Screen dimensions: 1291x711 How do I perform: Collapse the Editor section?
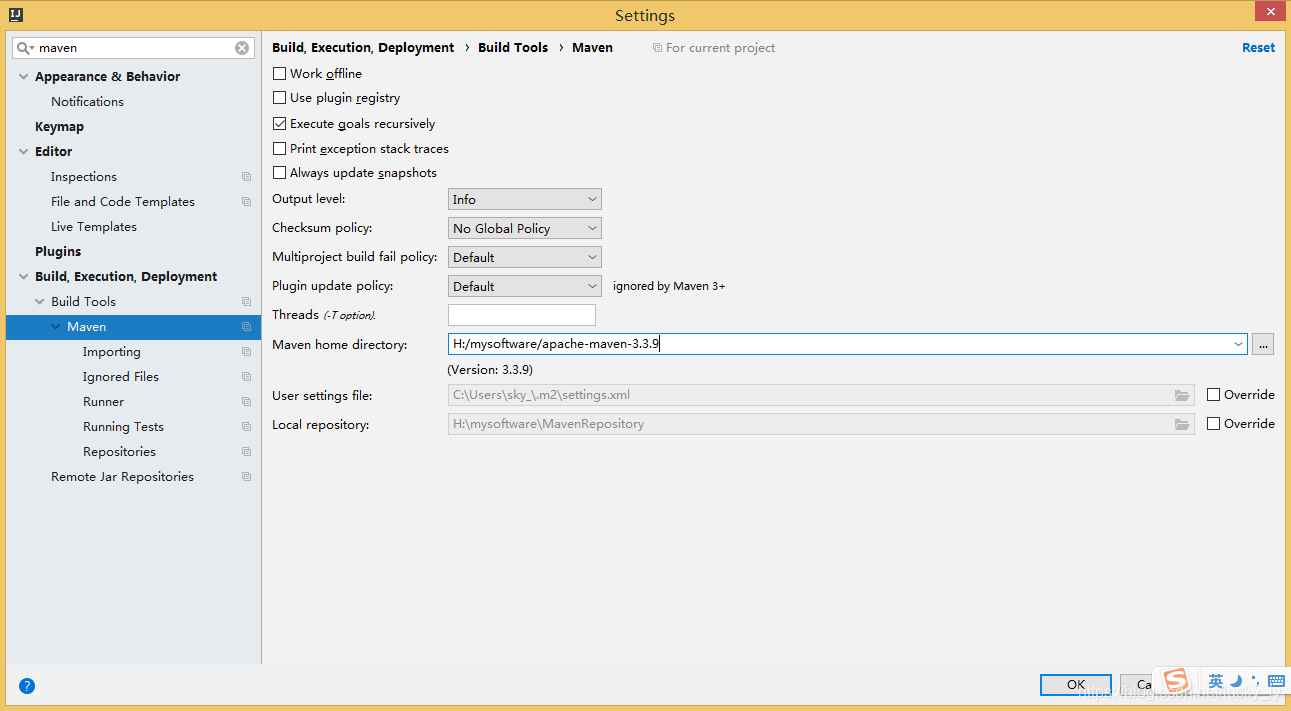[24, 152]
